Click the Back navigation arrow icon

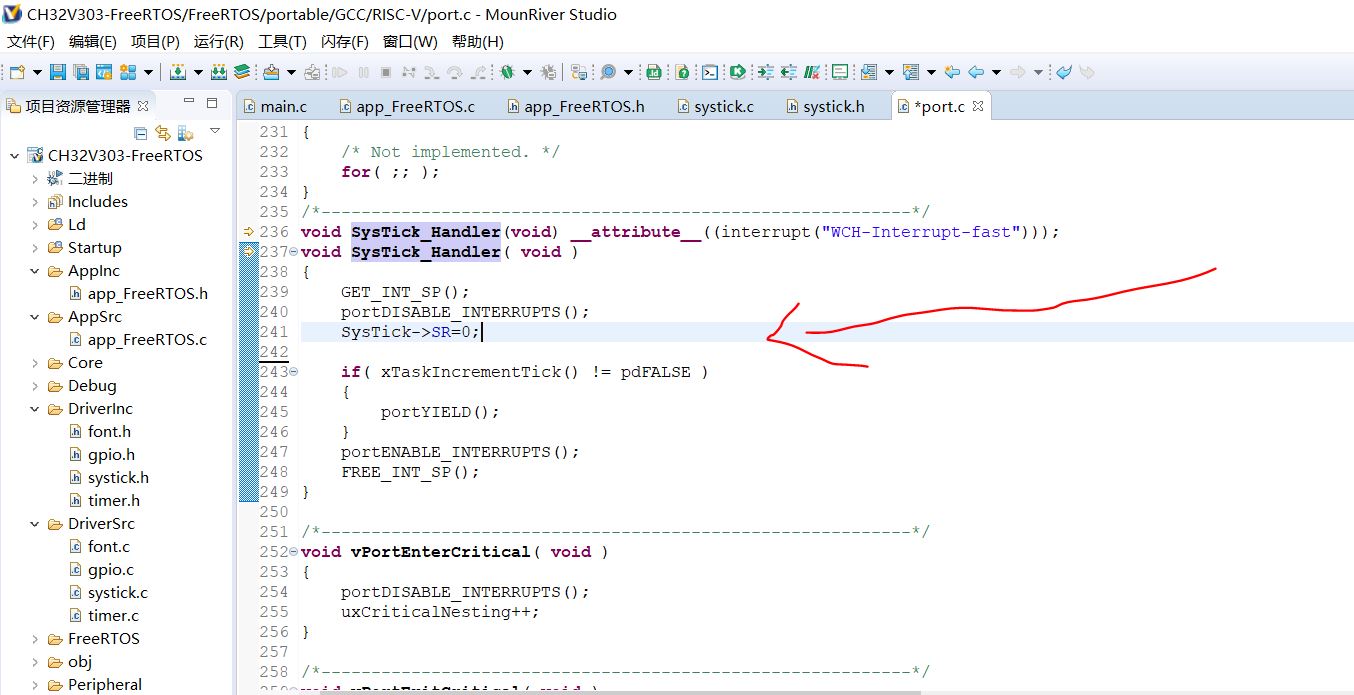click(975, 72)
